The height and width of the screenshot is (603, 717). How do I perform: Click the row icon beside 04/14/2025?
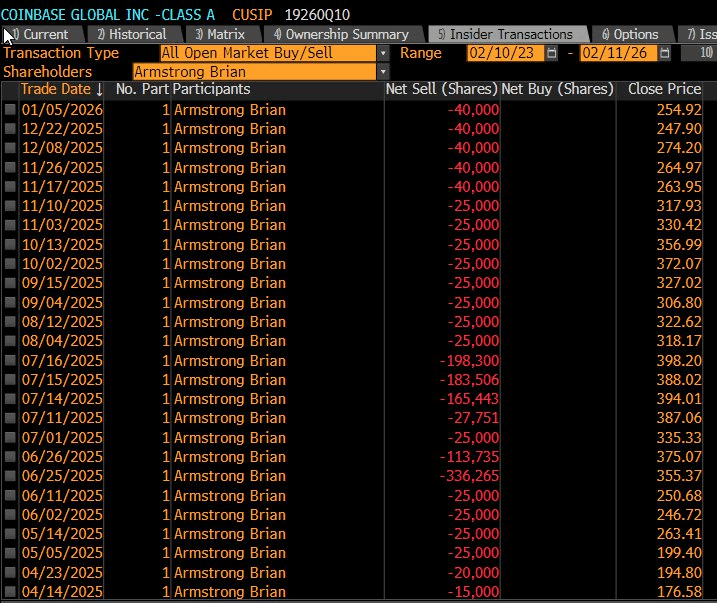pos(10,592)
